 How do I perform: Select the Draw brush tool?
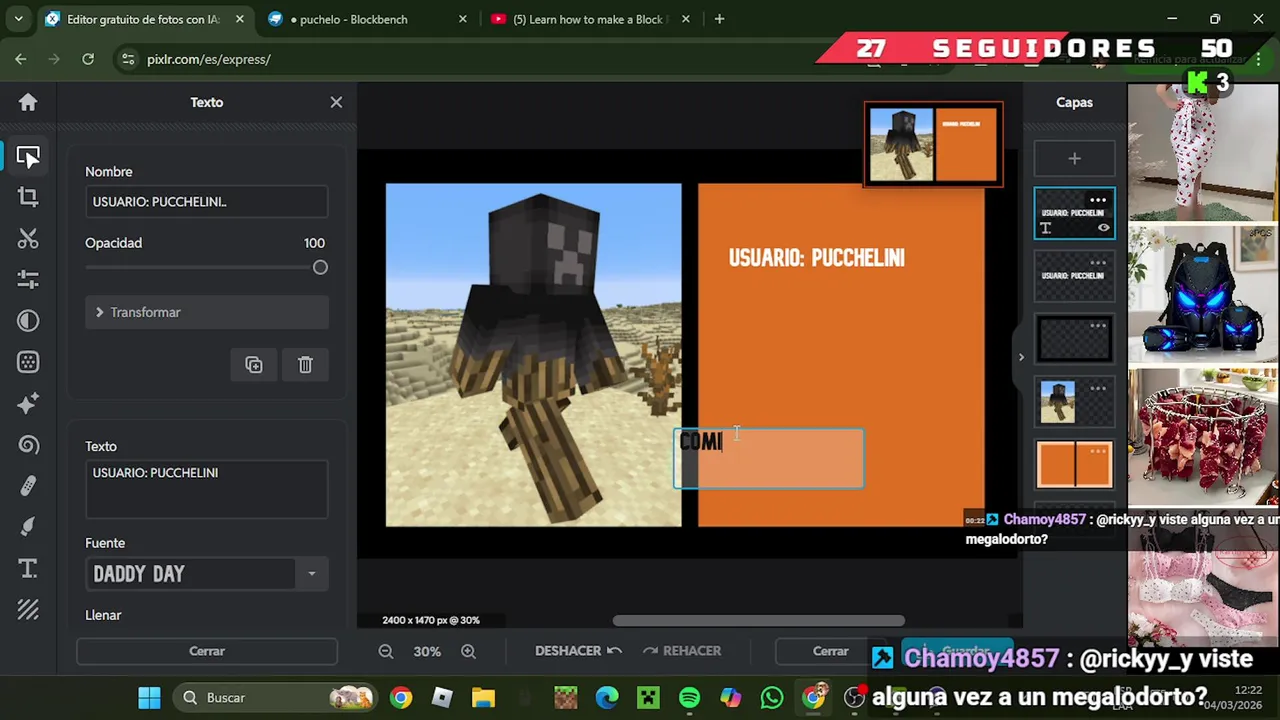tap(28, 527)
